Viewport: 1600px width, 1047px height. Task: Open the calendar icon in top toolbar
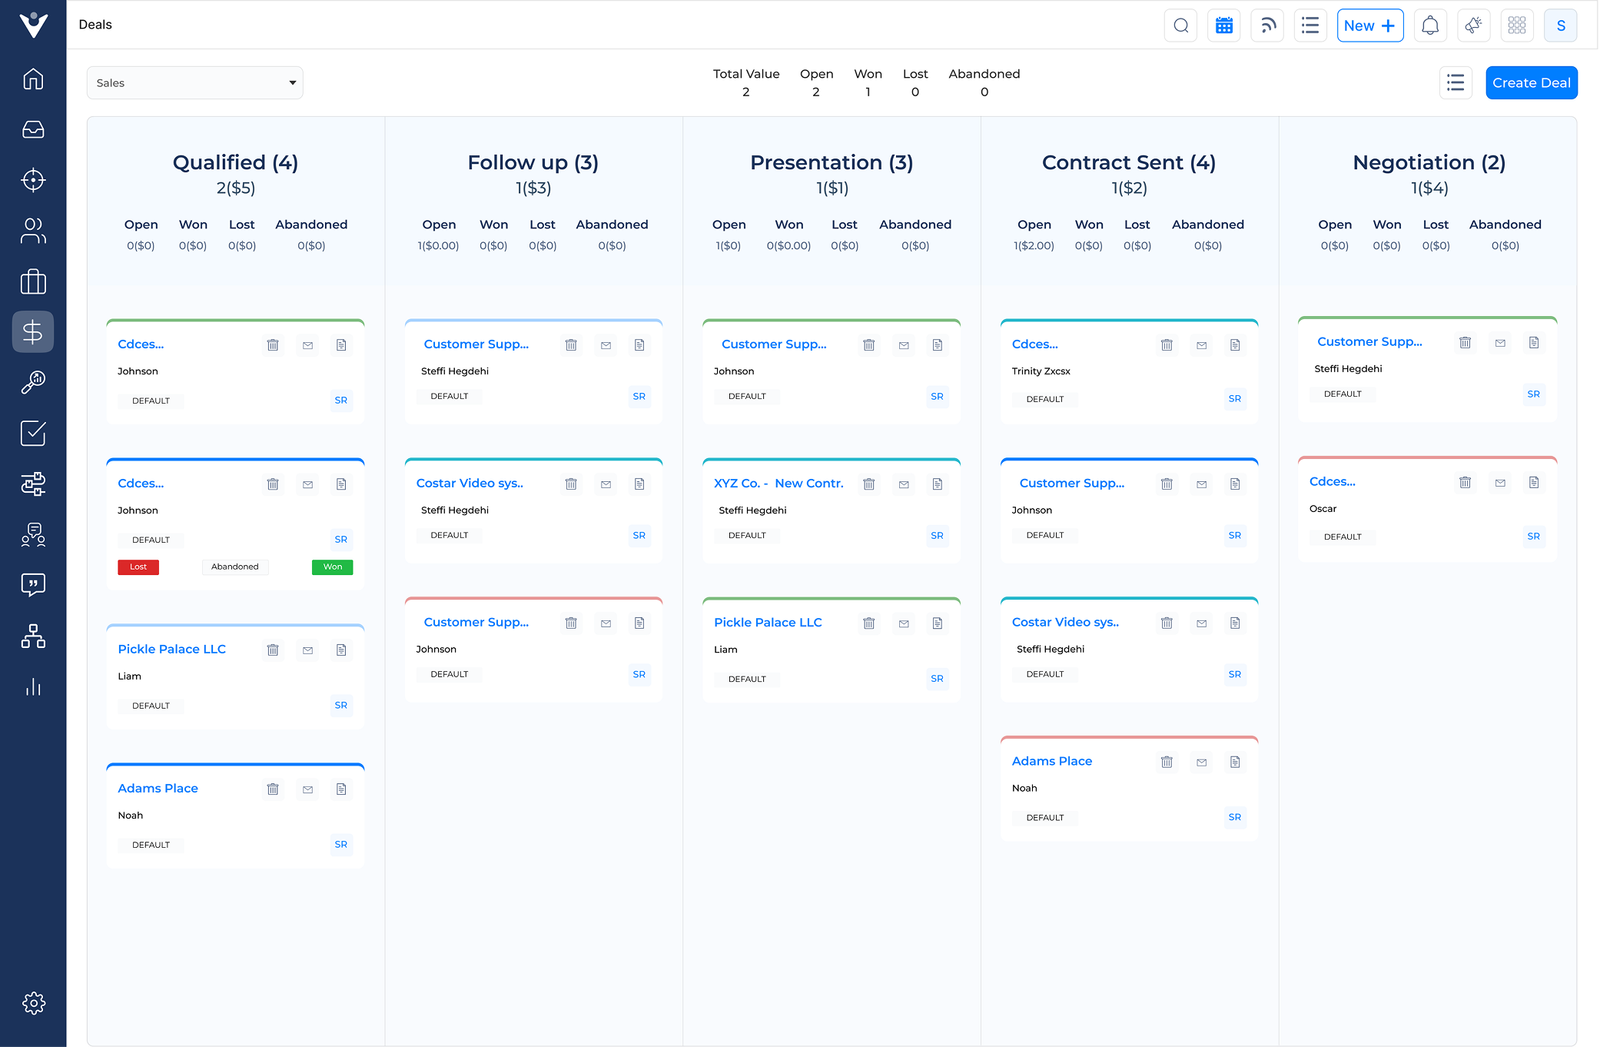pyautogui.click(x=1224, y=26)
